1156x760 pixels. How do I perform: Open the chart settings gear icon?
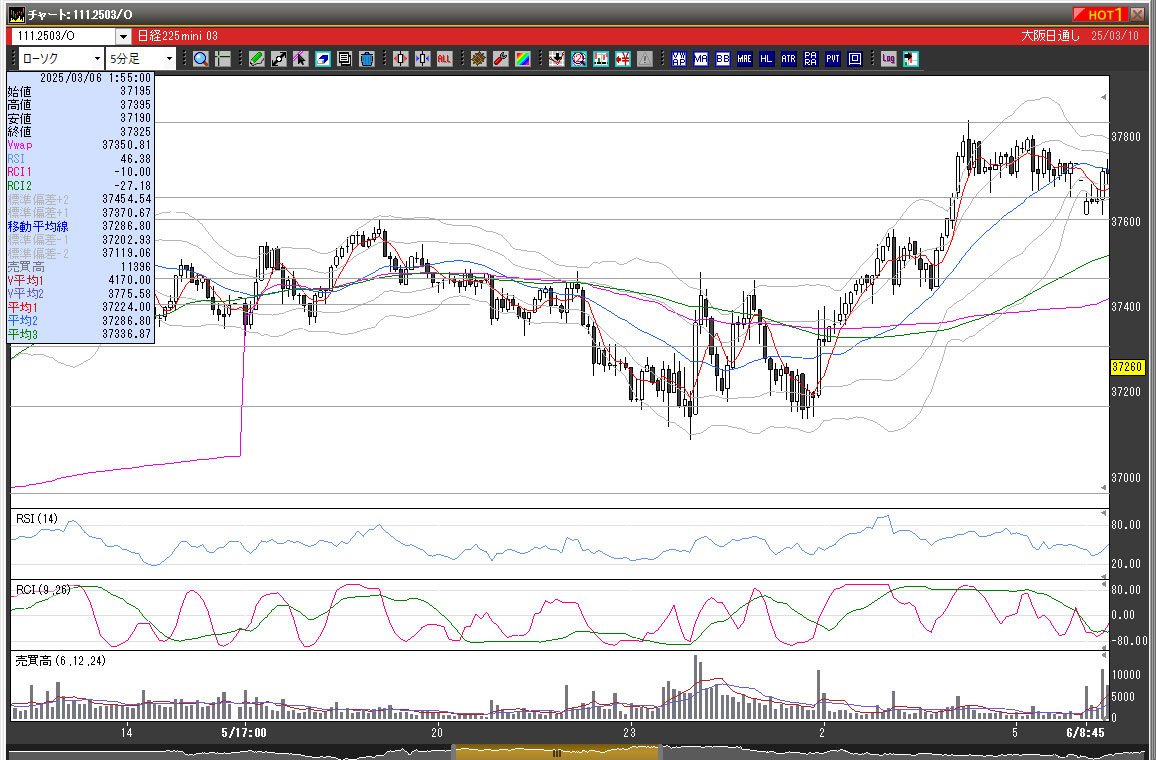click(x=478, y=59)
